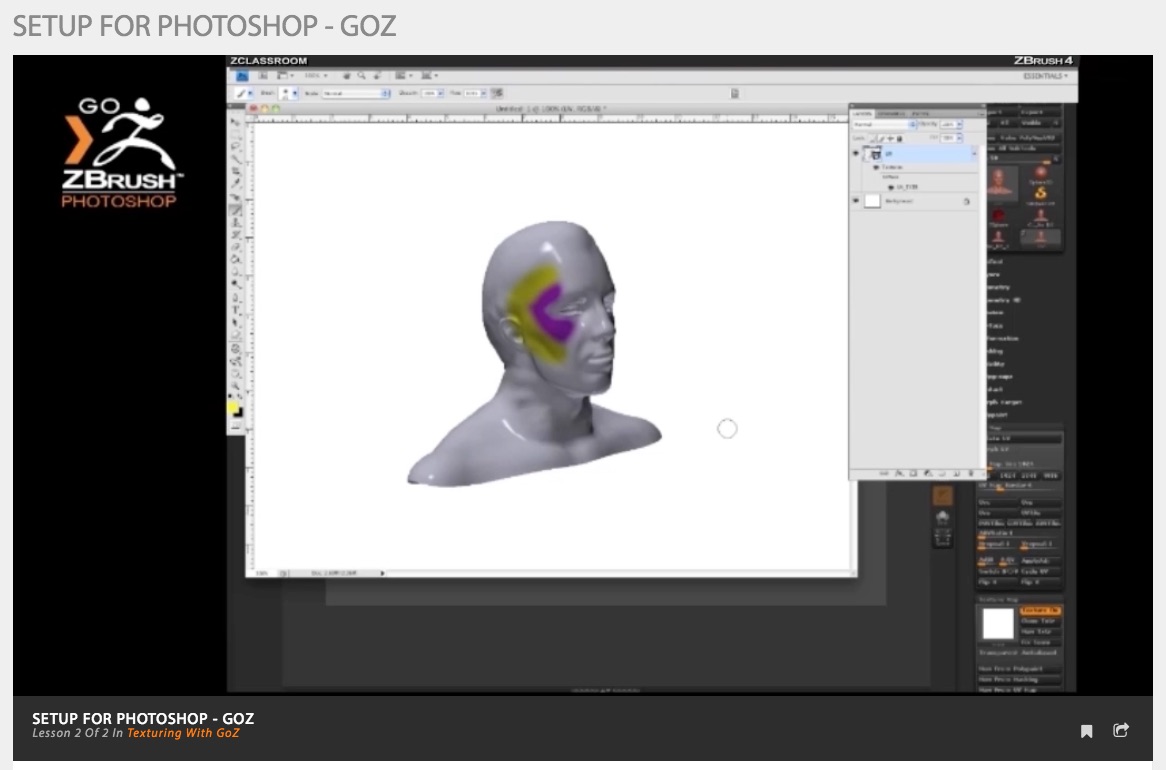Select the Zoom tool in the application bar

tap(361, 76)
